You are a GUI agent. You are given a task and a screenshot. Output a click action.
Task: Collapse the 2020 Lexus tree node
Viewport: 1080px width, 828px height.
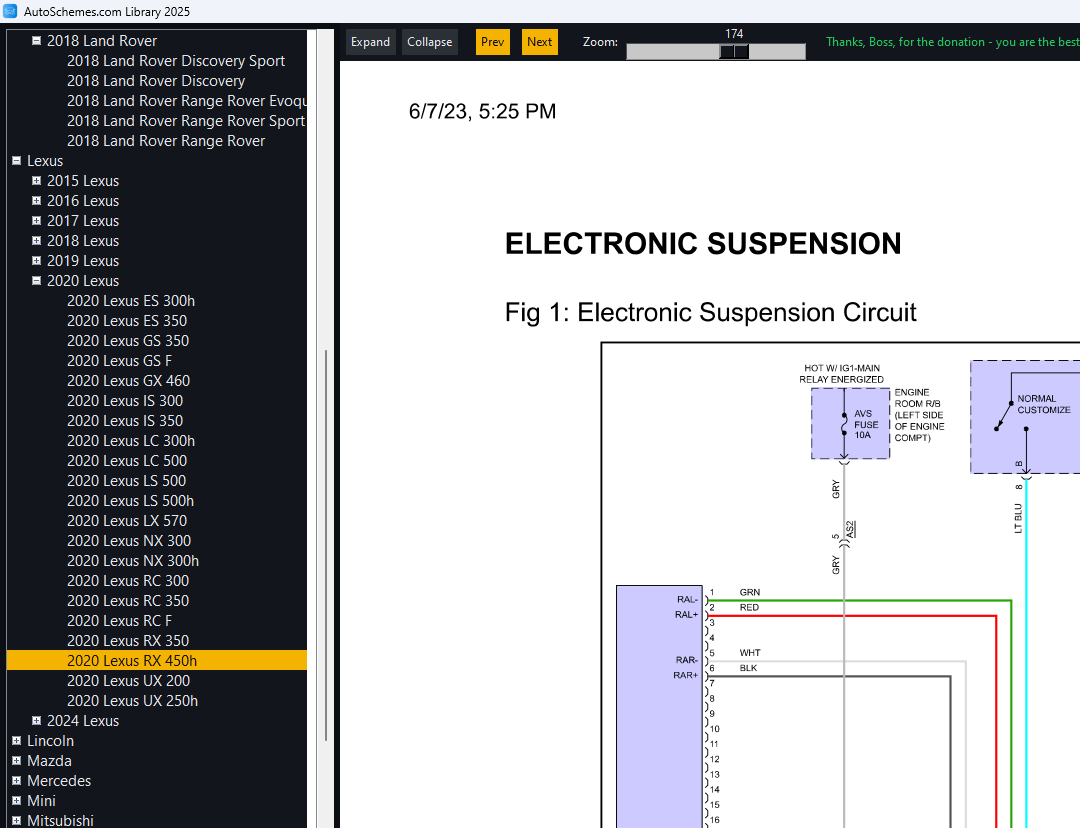37,281
